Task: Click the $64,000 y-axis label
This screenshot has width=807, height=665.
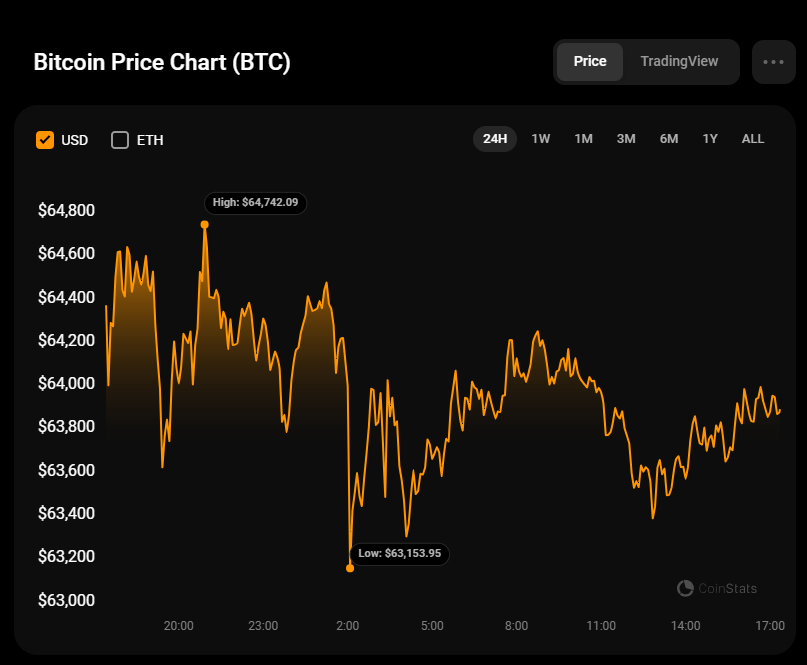Action: coord(66,384)
